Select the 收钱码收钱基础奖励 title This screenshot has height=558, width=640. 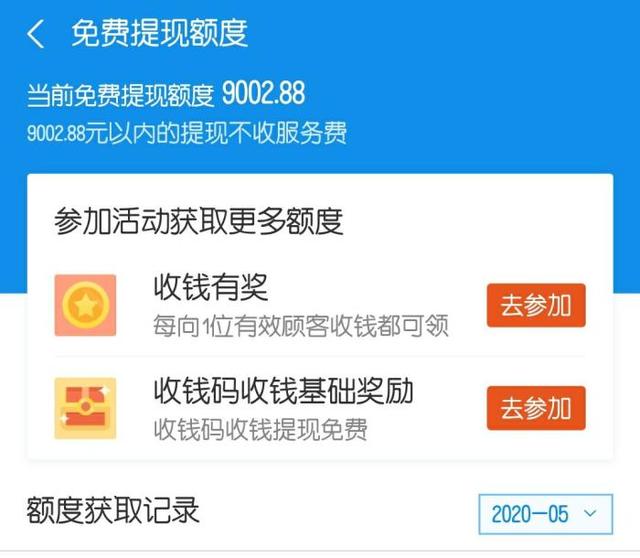coord(283,391)
